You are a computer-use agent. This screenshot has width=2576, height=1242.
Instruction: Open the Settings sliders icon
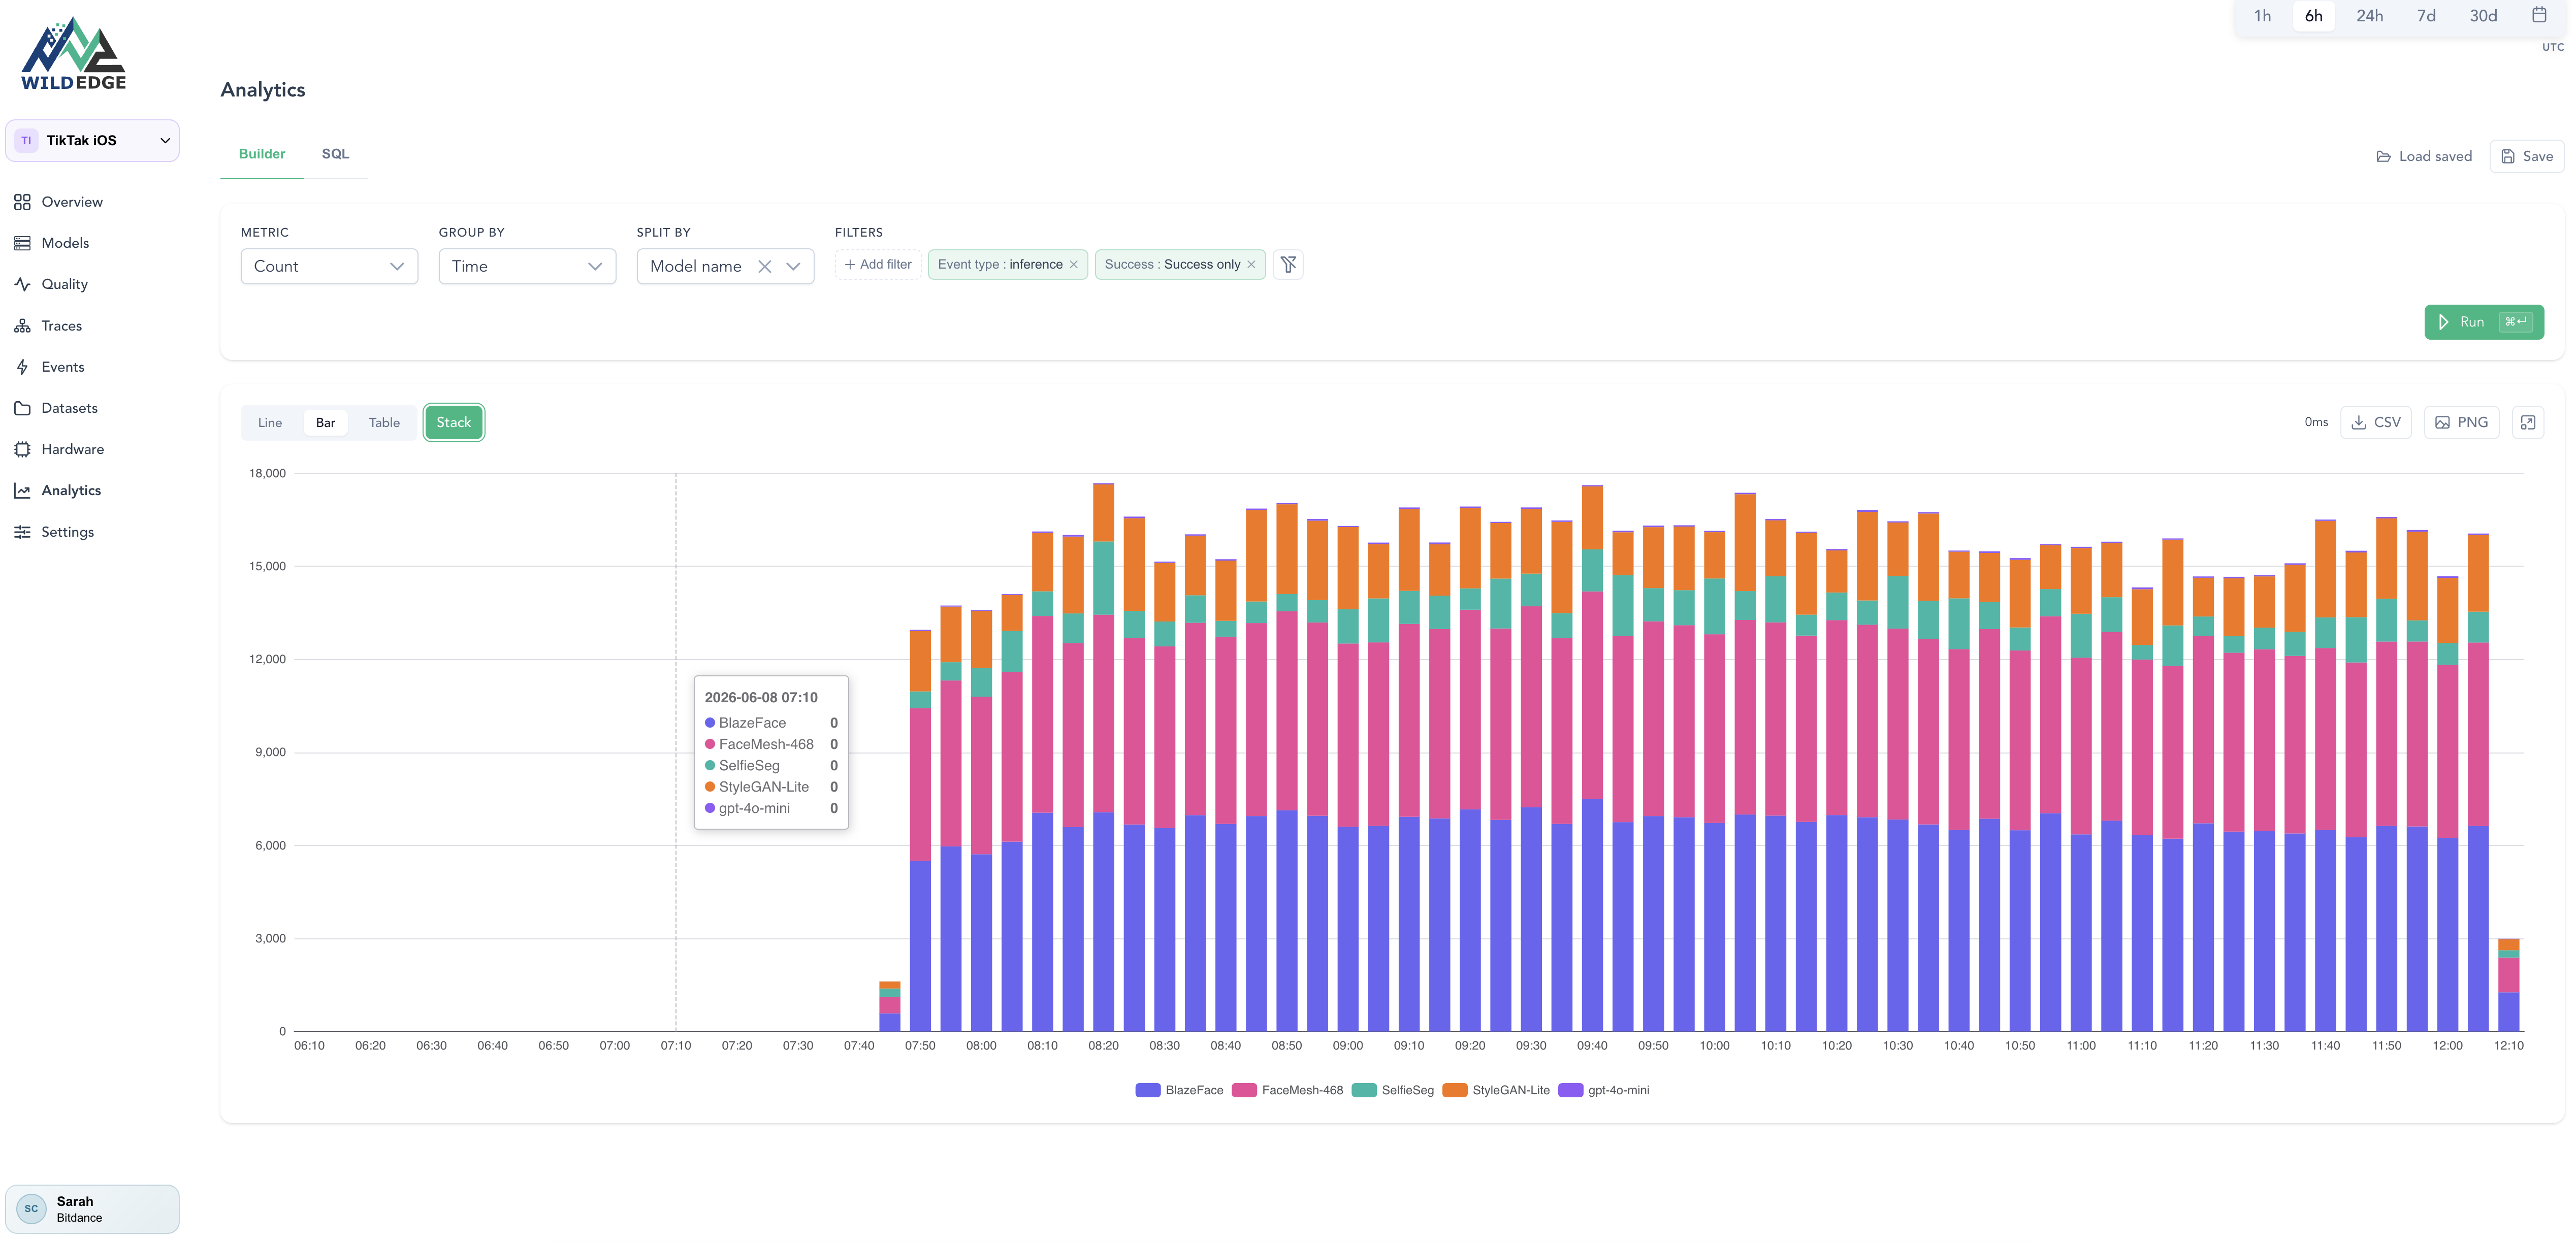click(22, 532)
